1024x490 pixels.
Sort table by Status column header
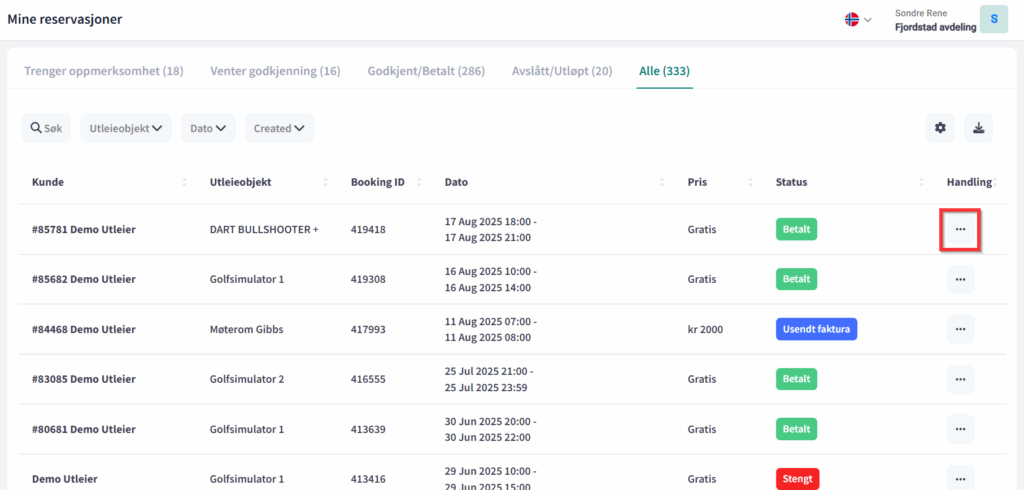coord(791,182)
